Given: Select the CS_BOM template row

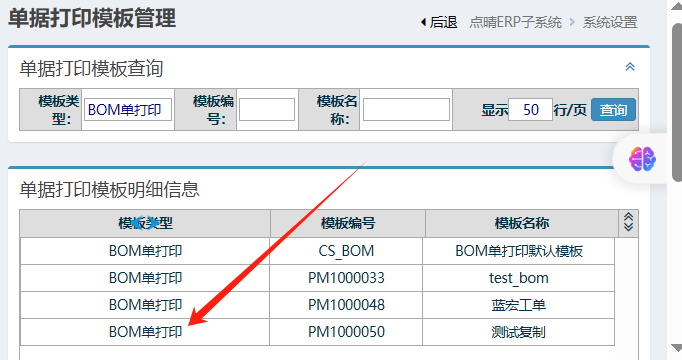Looking at the screenshot, I should 317,251.
